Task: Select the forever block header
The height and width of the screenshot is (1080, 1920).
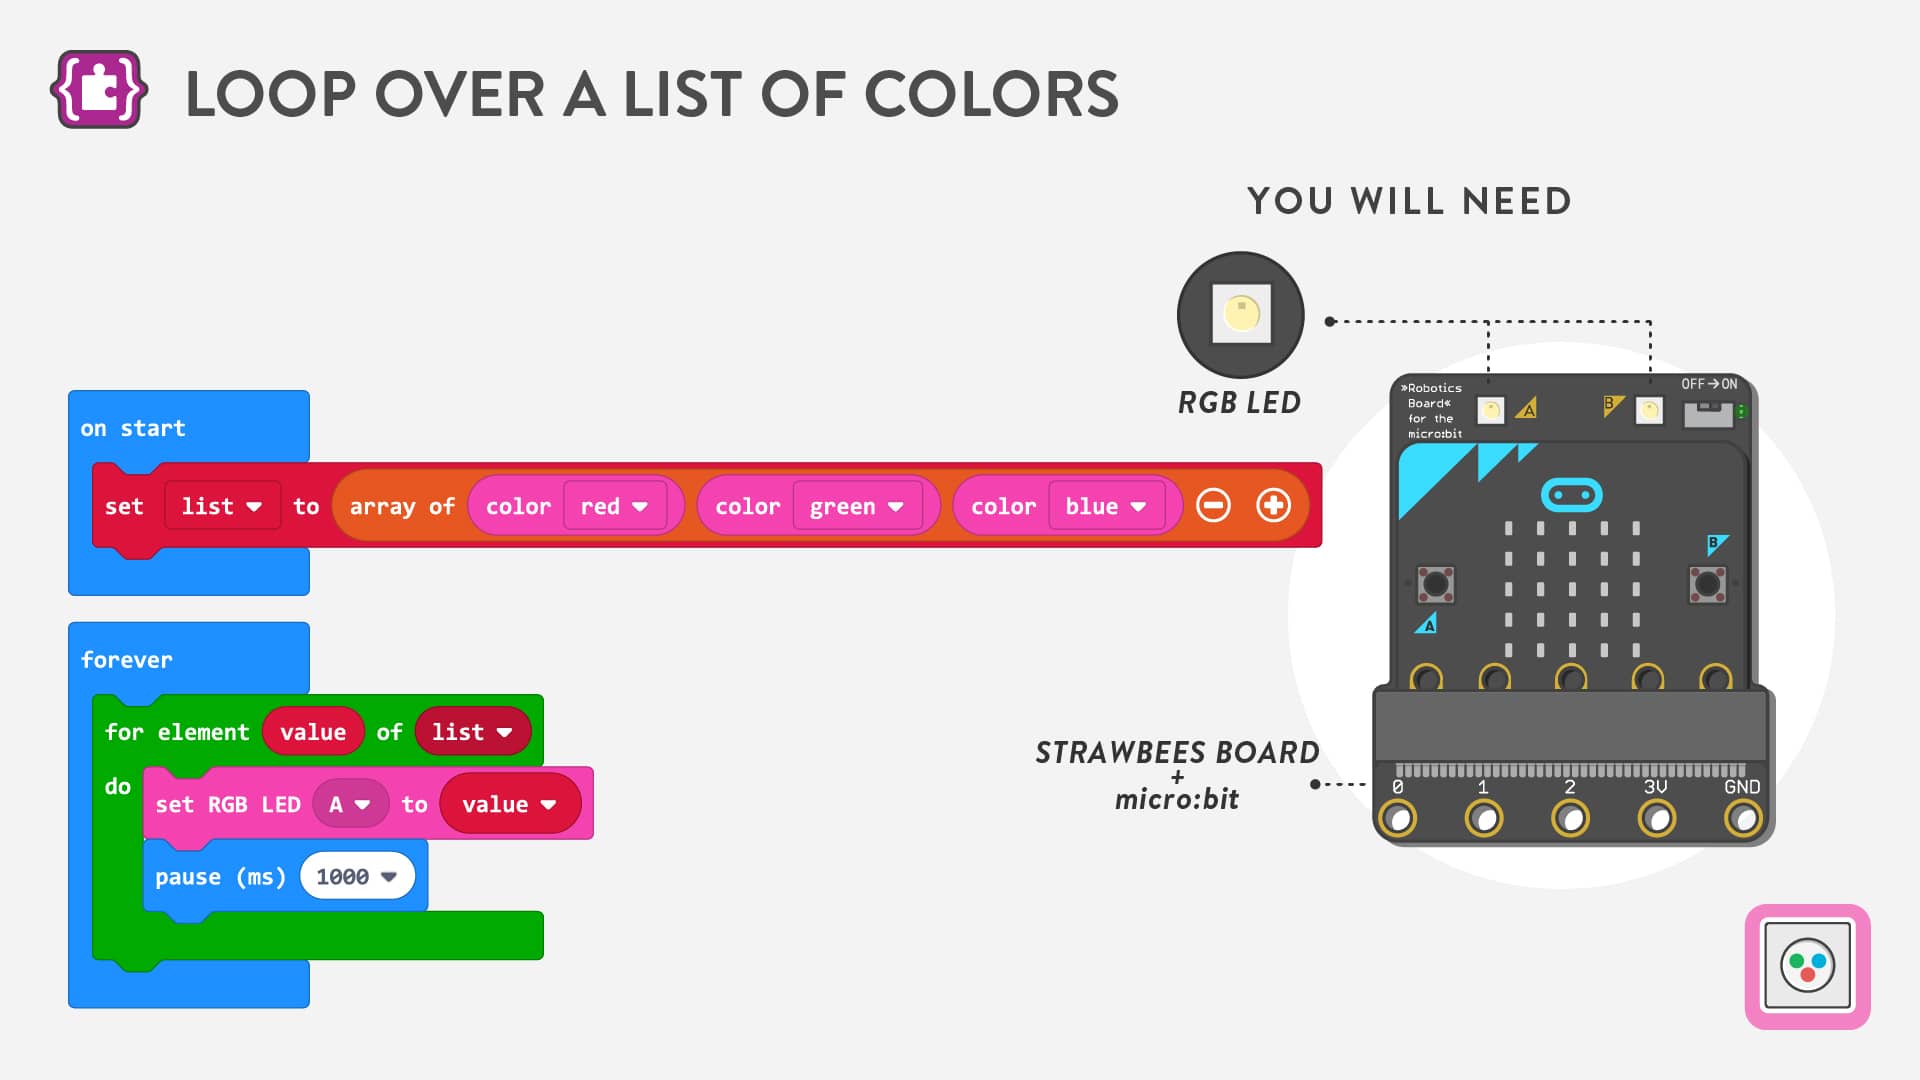Action: pyautogui.click(x=127, y=660)
